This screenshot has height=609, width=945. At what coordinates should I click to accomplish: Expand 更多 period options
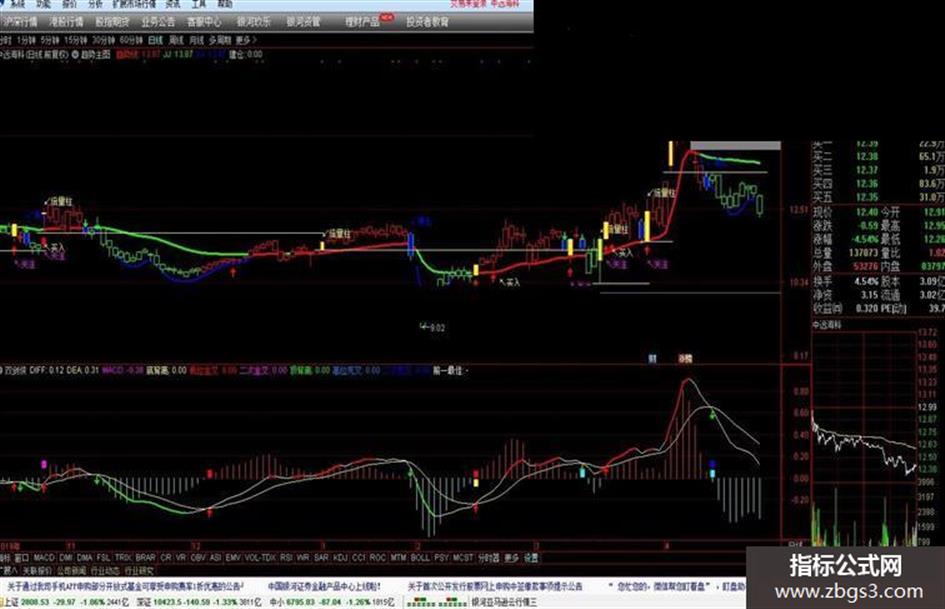[x=245, y=40]
